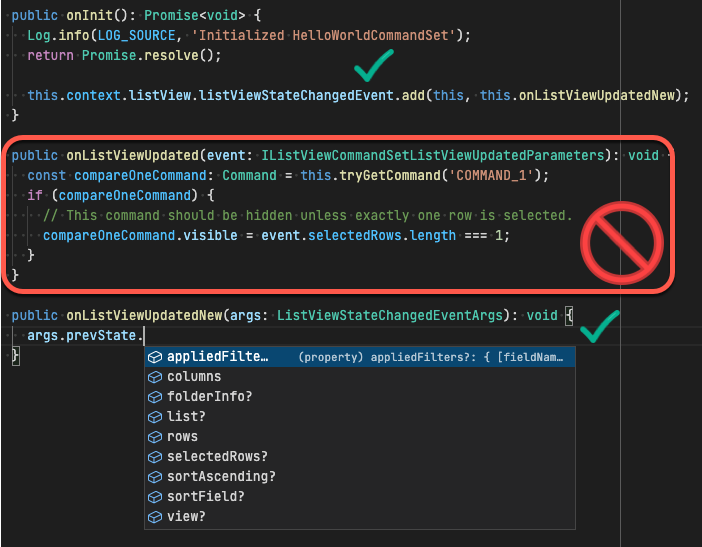Click listViewStateChangedEvent in the code
Image resolution: width=702 pixels, height=547 pixels.
(x=296, y=95)
